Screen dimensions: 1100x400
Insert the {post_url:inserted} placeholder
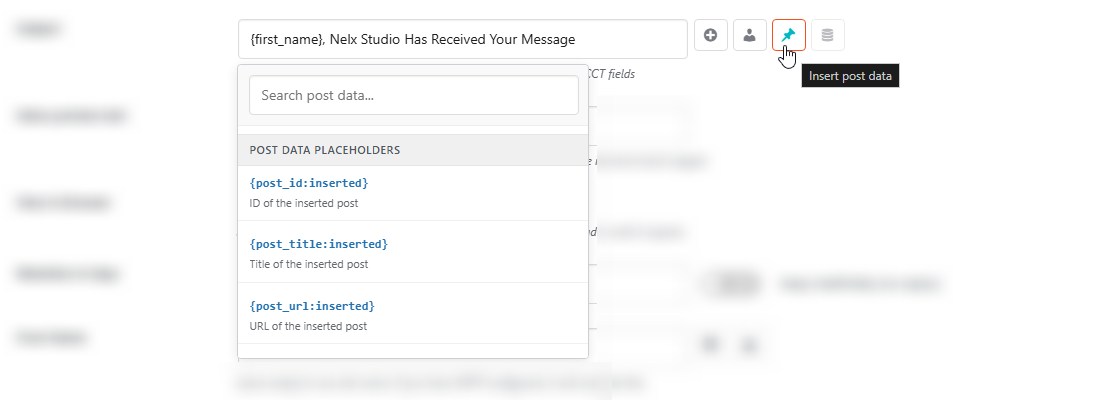[x=312, y=306]
